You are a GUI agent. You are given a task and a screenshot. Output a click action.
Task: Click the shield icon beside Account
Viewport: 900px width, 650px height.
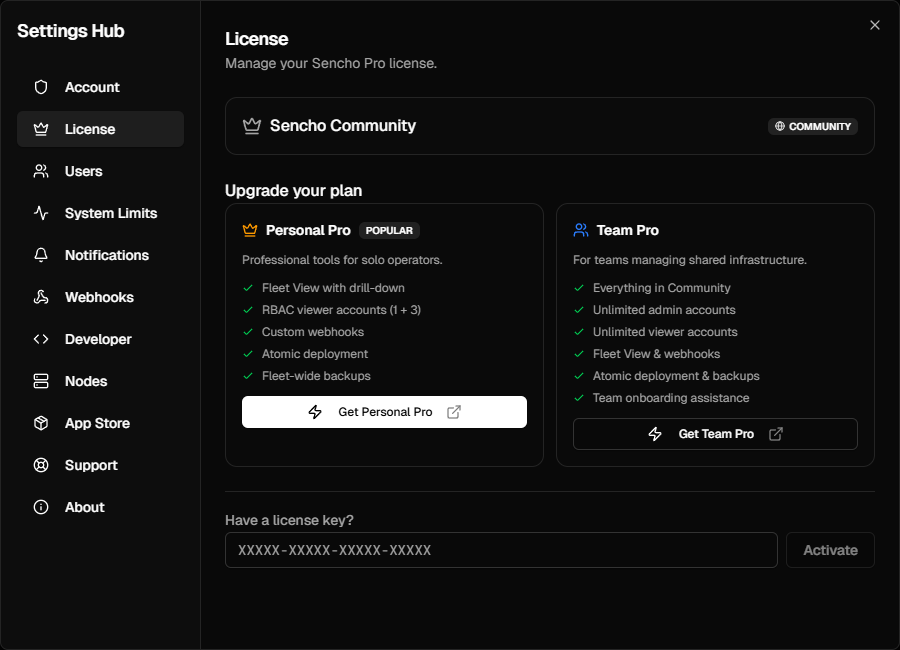tap(41, 87)
